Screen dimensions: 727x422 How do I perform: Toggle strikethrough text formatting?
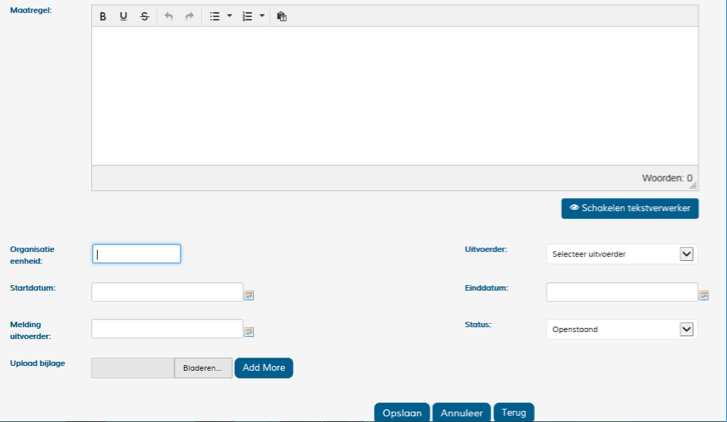pyautogui.click(x=145, y=16)
